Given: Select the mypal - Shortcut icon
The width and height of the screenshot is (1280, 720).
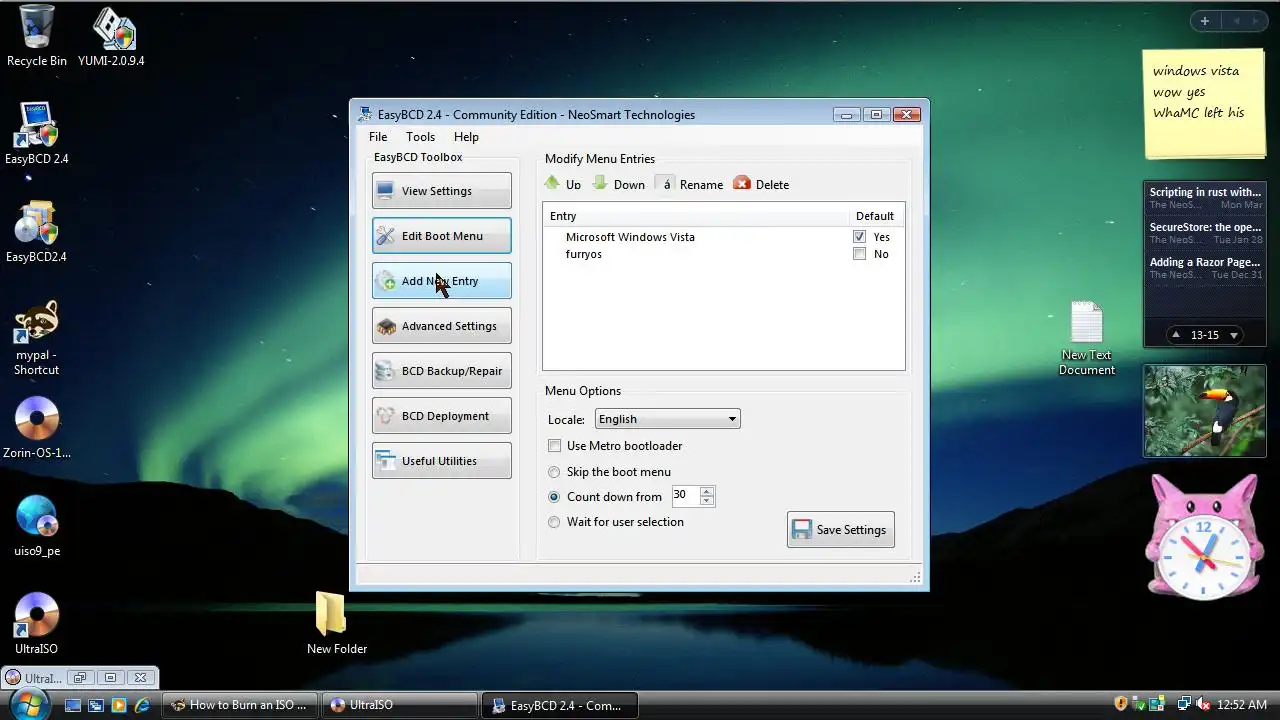Looking at the screenshot, I should (x=37, y=338).
